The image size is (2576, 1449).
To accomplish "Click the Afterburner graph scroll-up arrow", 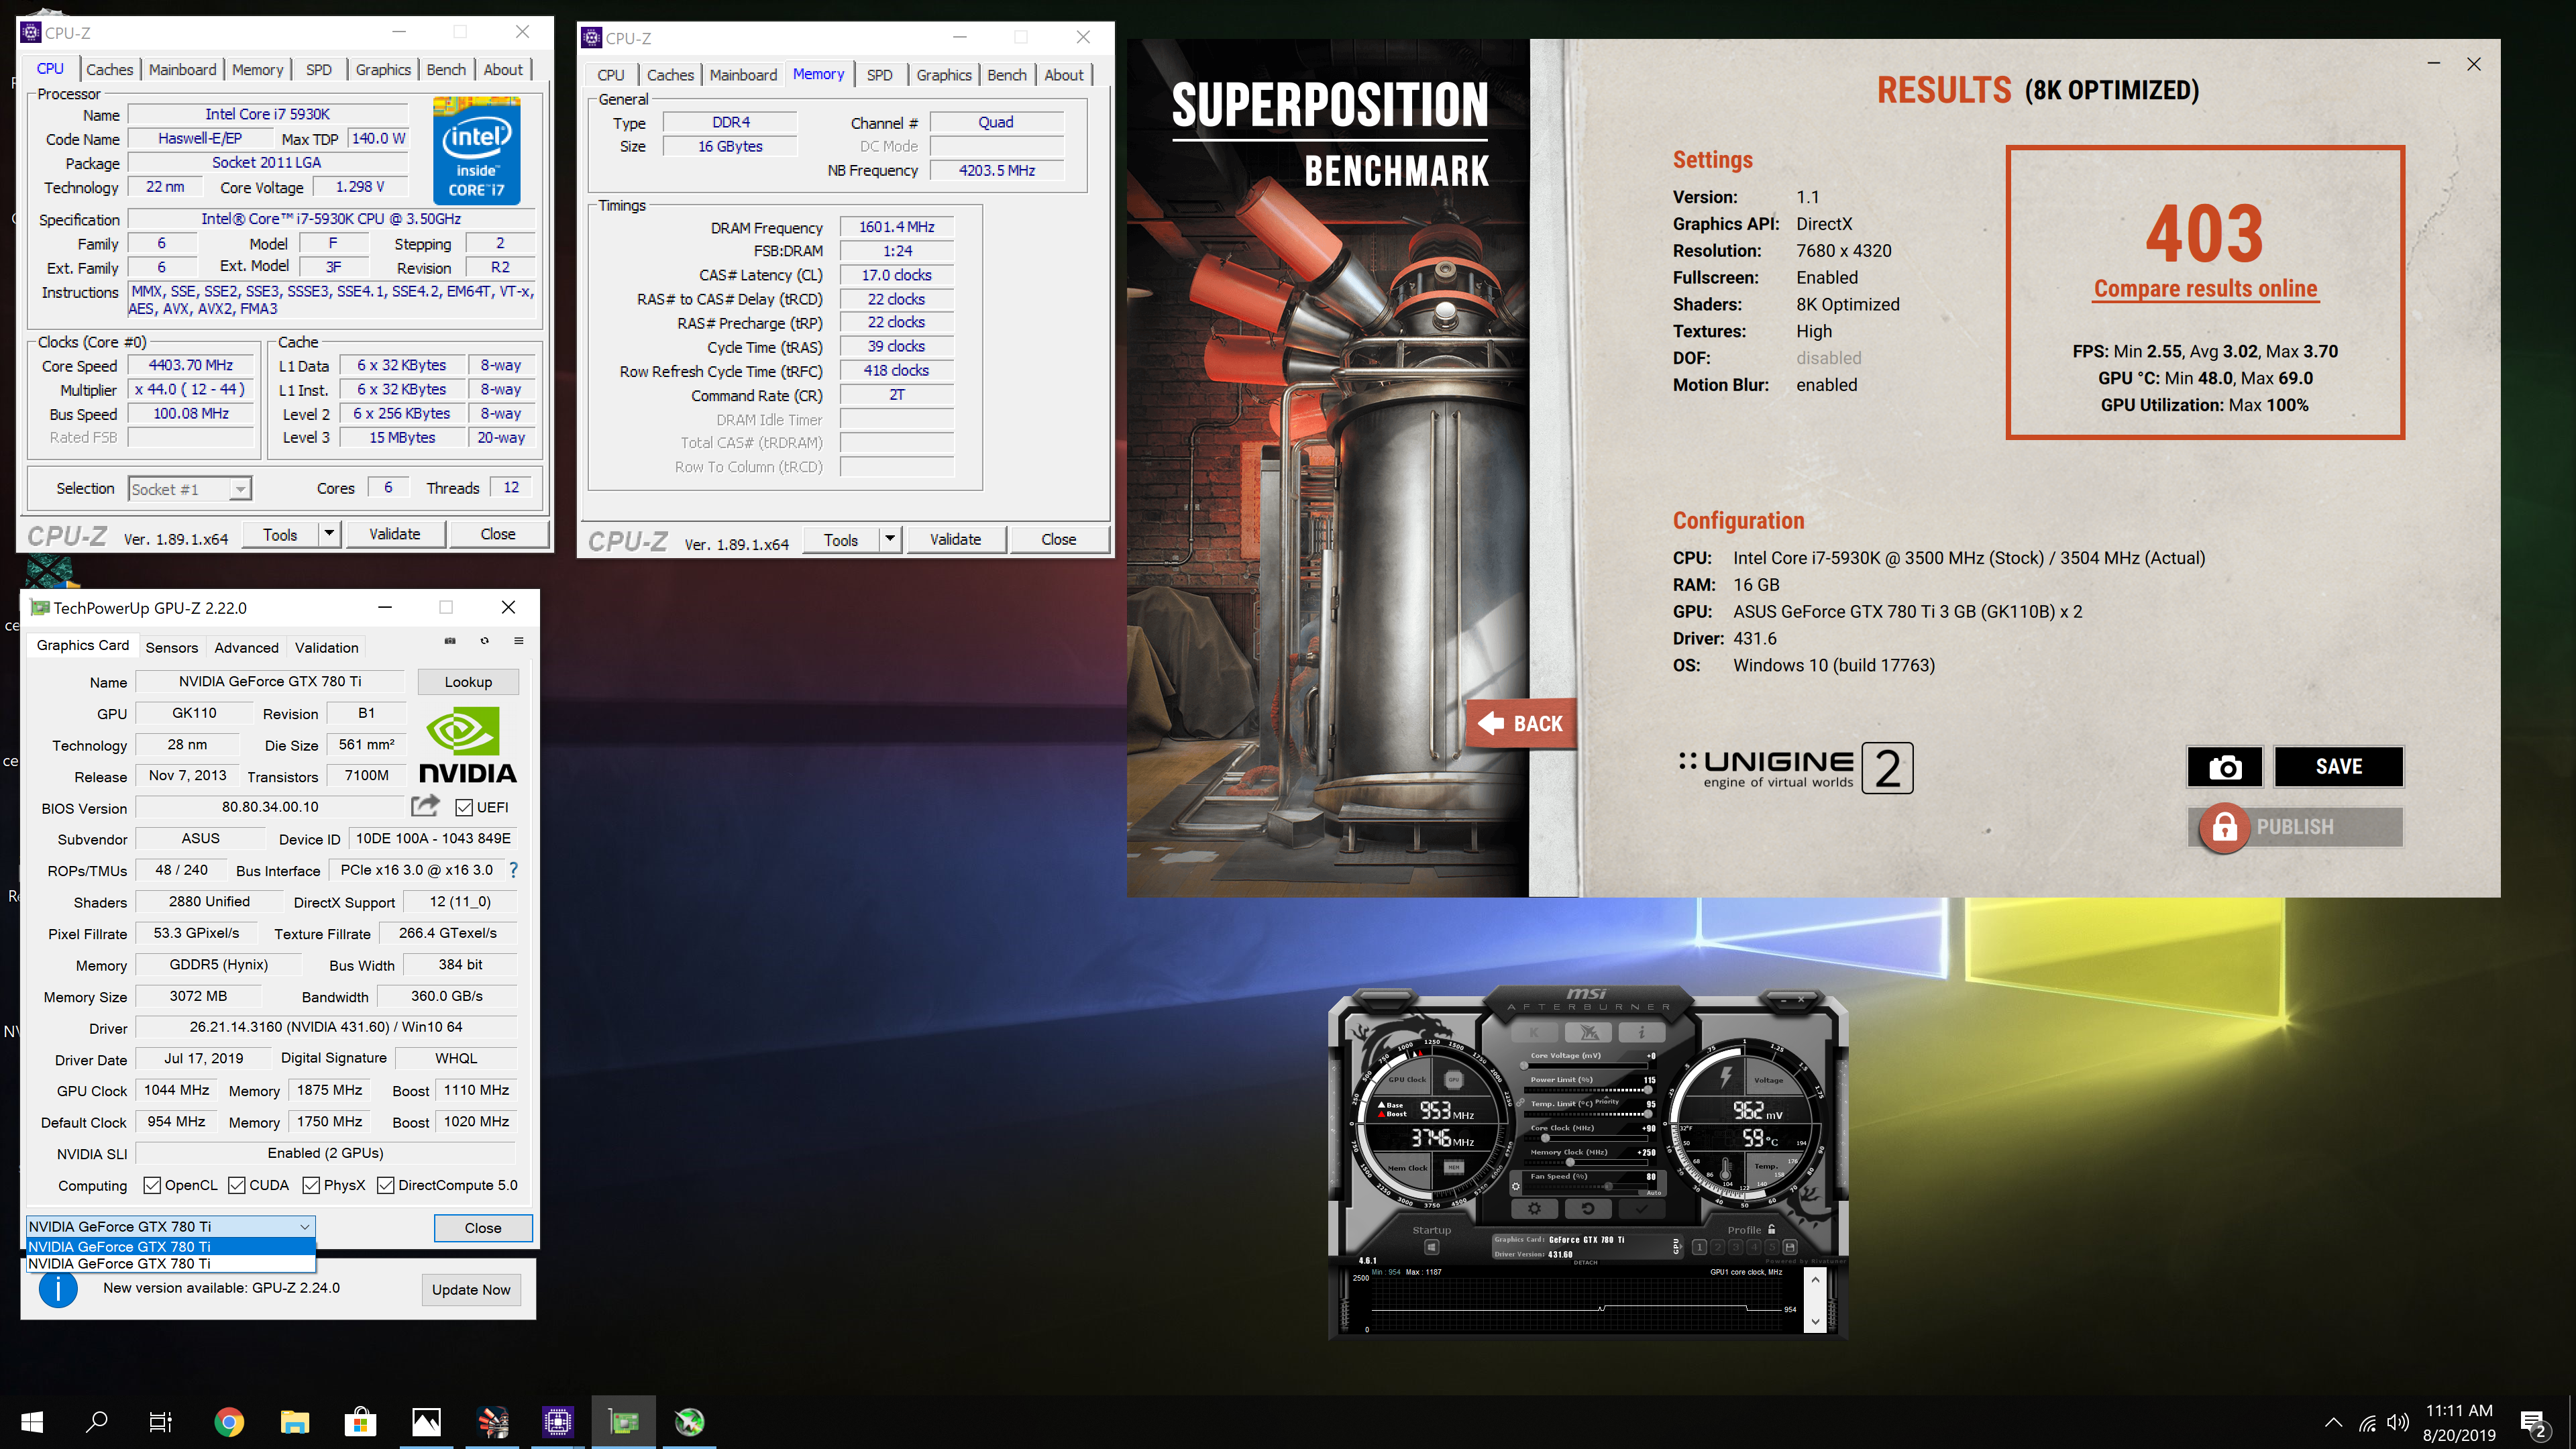I will click(1816, 1280).
